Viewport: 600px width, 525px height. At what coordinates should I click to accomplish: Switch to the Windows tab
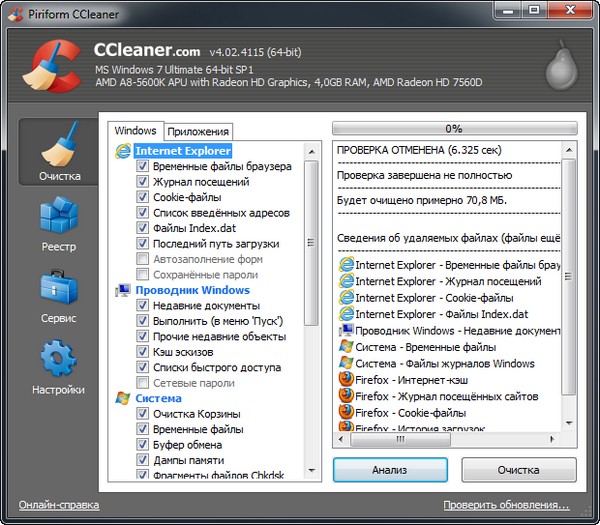click(135, 131)
